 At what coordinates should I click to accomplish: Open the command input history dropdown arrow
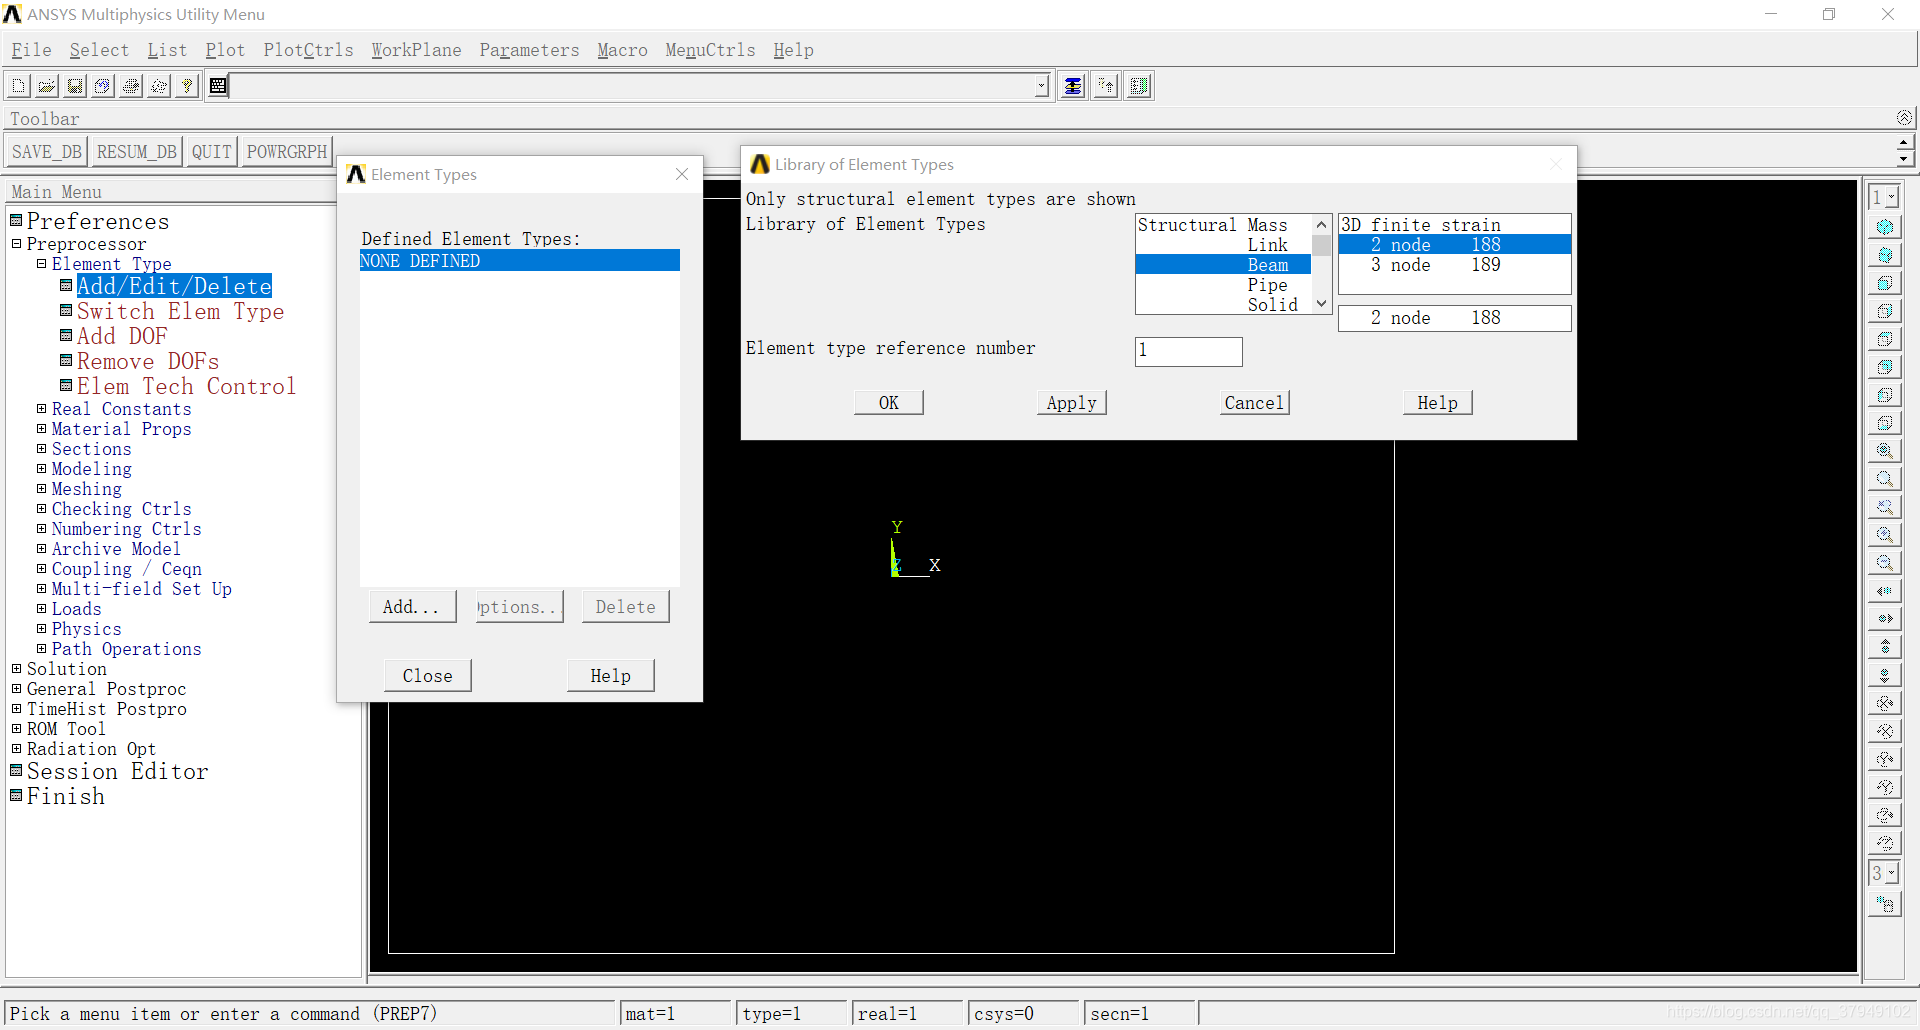point(1042,87)
